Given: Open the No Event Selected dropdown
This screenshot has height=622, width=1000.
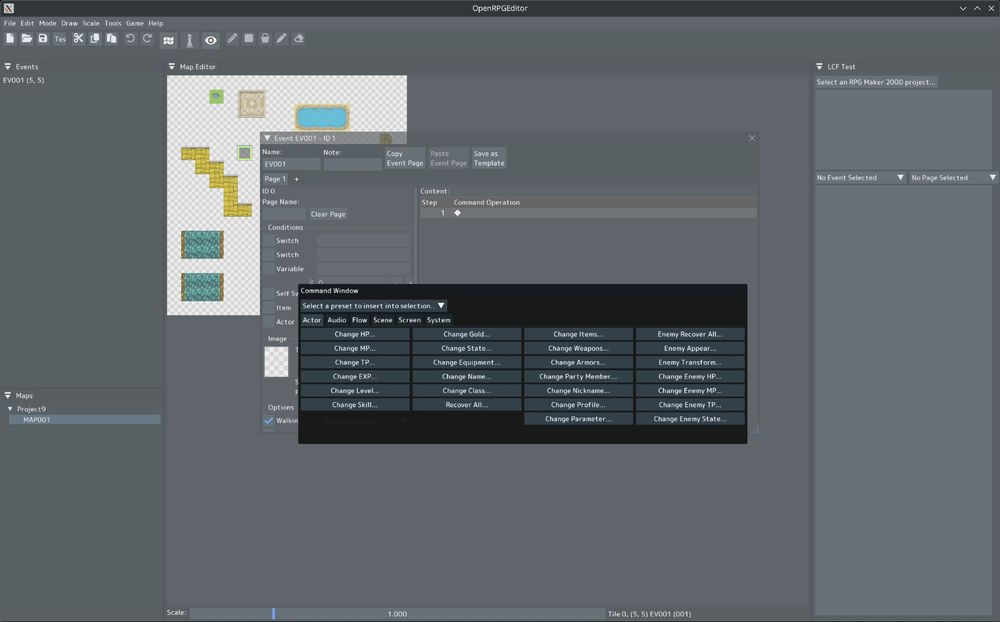Looking at the screenshot, I should point(860,177).
